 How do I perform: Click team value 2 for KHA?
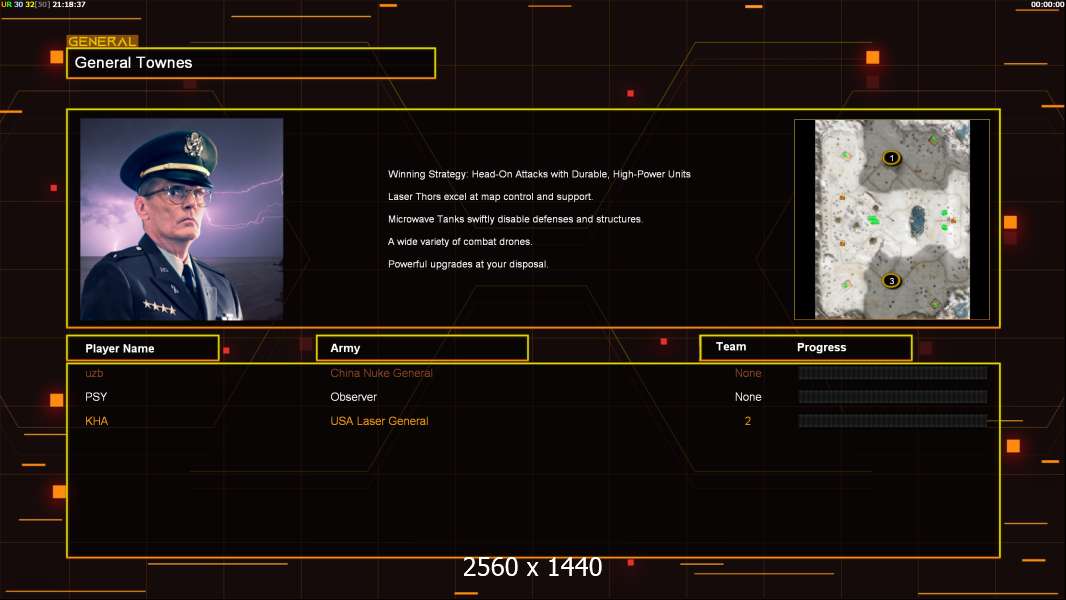(x=748, y=421)
